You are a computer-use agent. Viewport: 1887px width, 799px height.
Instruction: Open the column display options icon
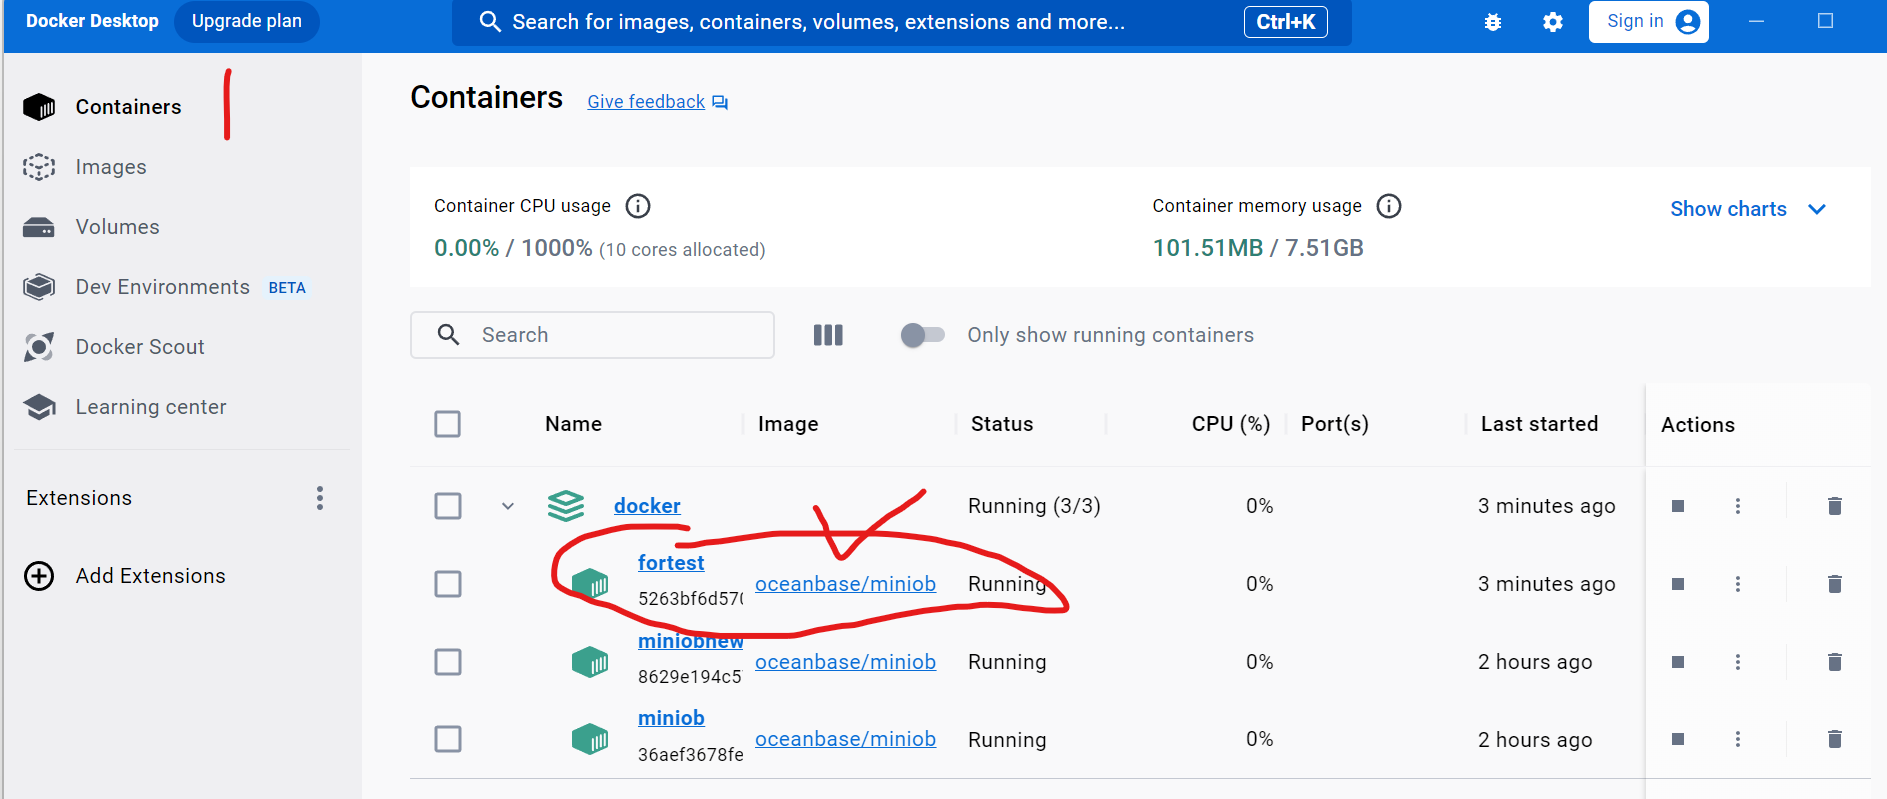coord(828,335)
